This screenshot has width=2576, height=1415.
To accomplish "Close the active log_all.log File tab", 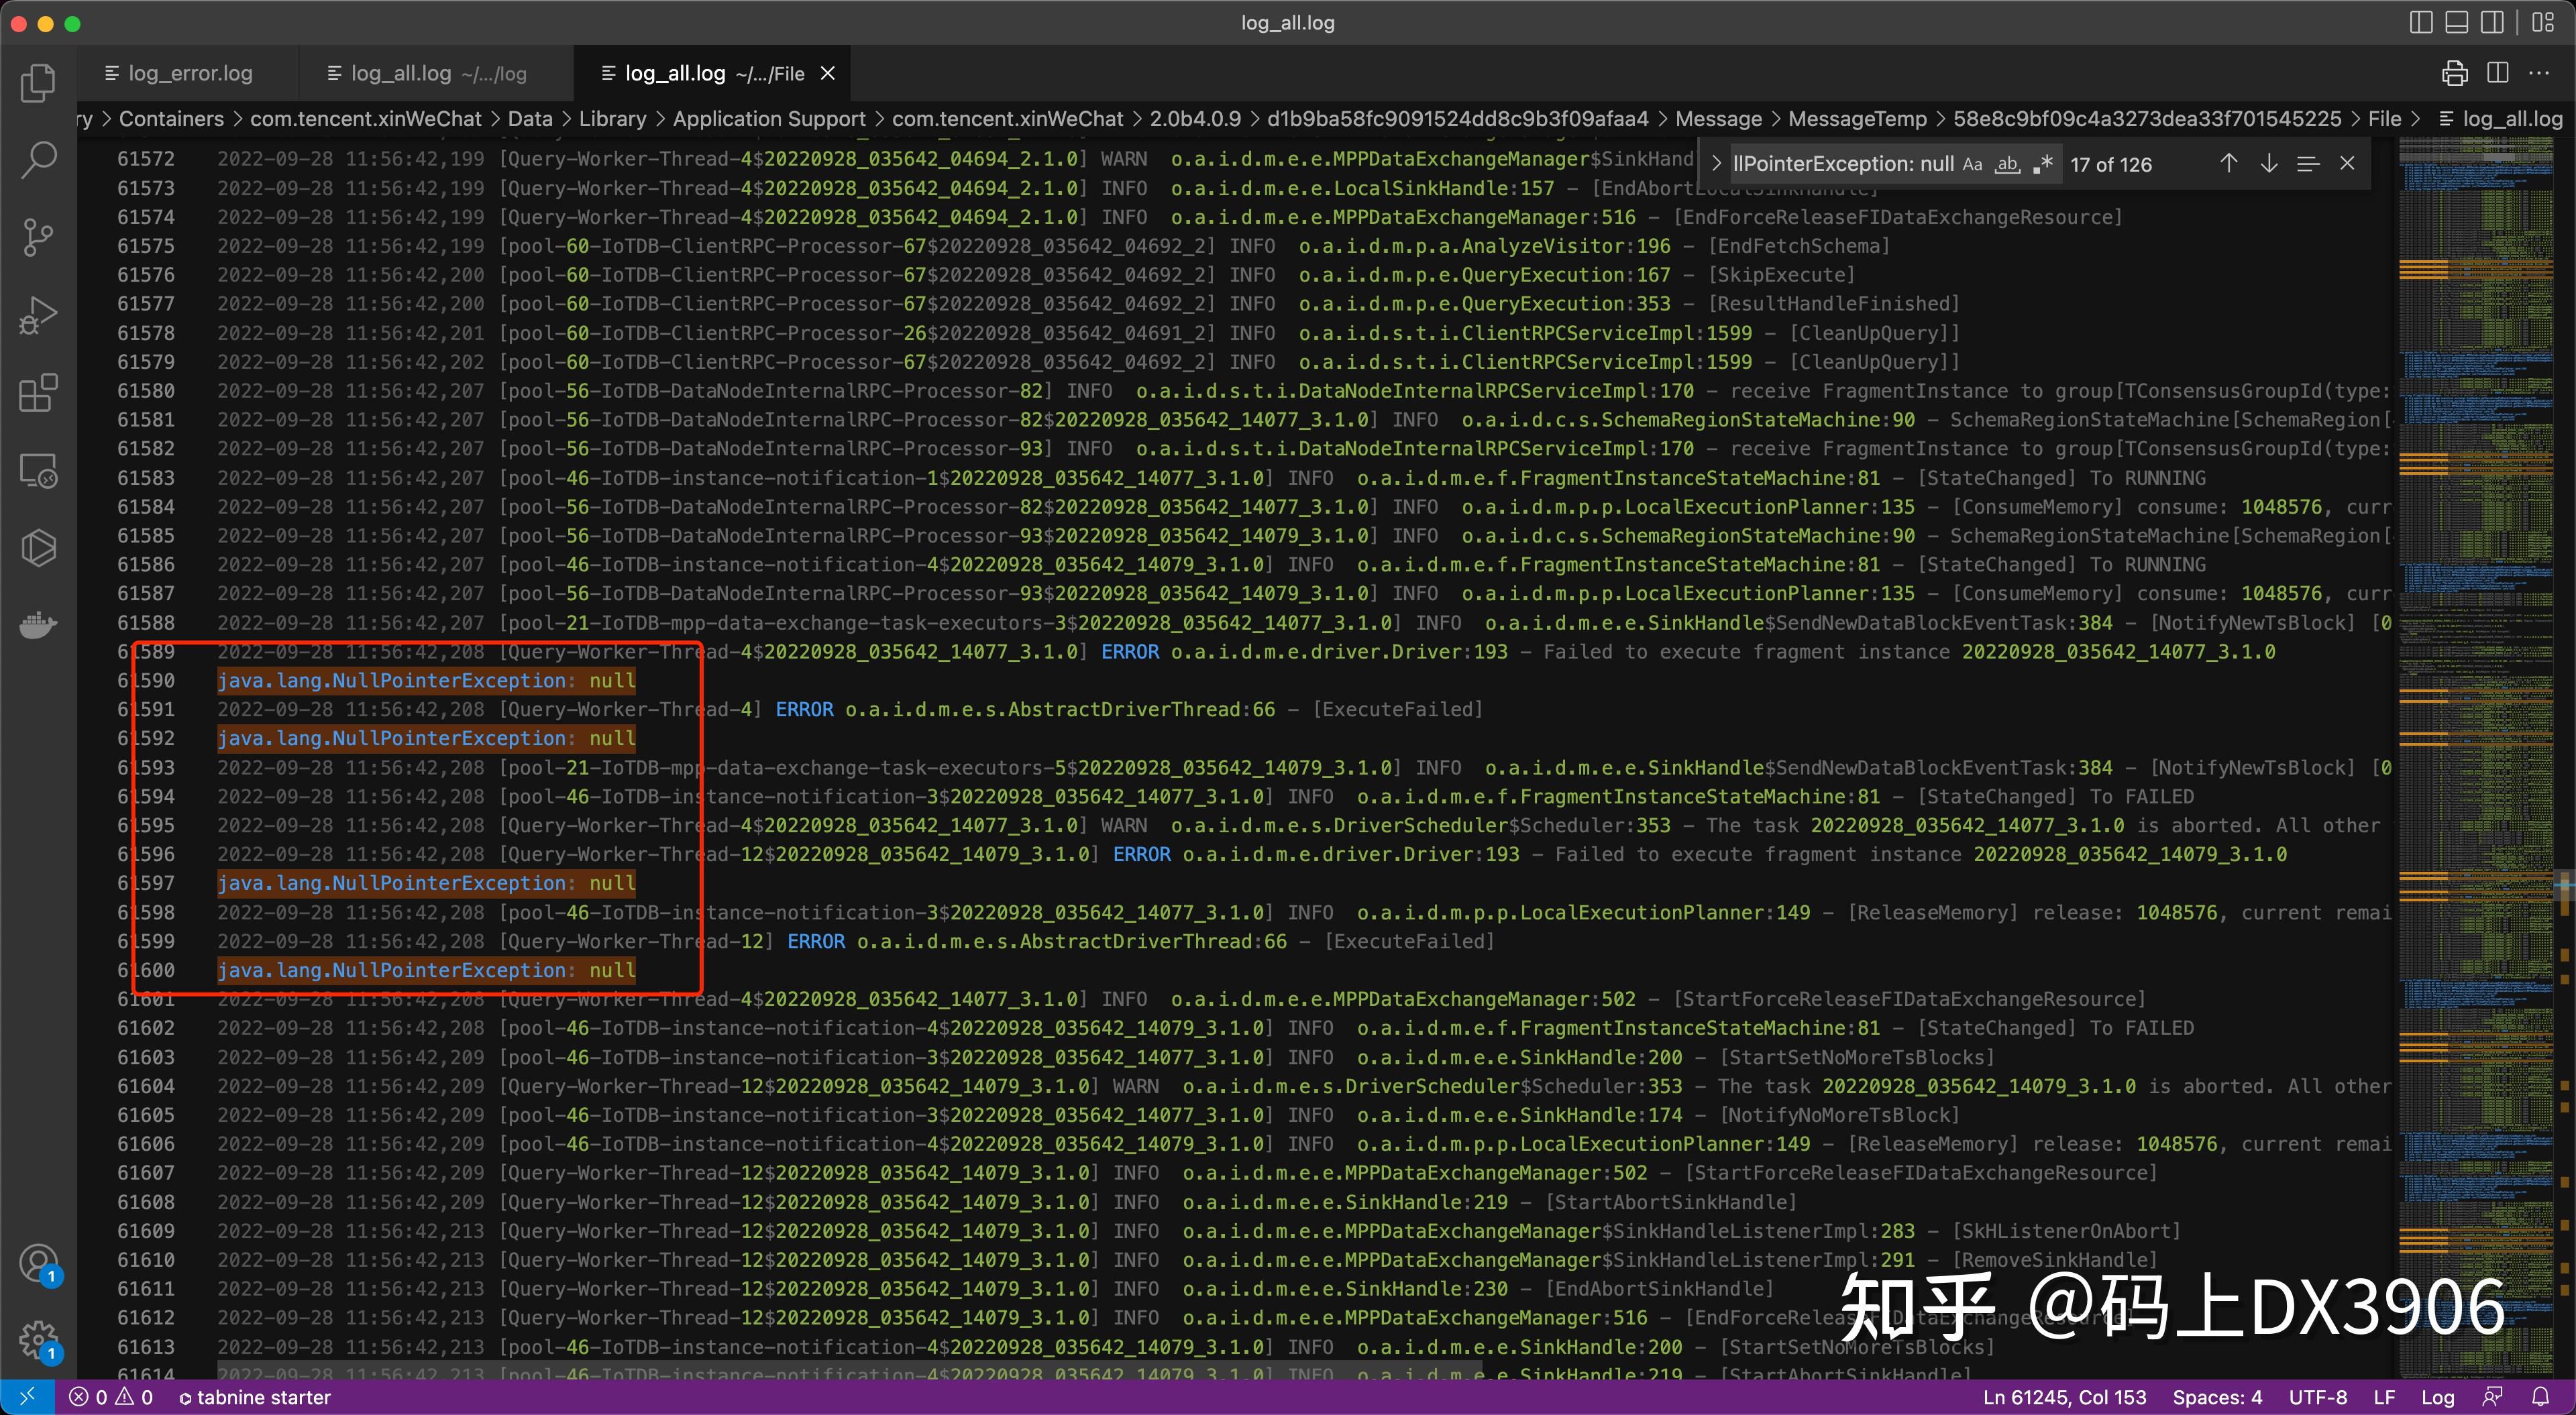I will [x=828, y=73].
